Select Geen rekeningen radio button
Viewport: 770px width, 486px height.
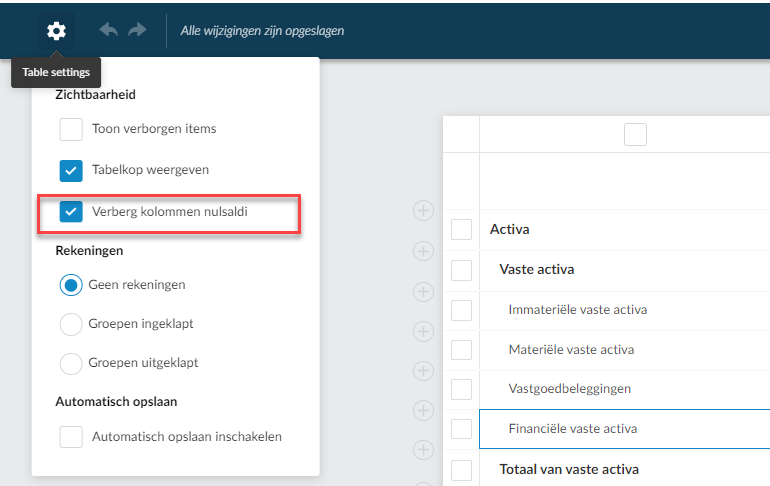(71, 285)
